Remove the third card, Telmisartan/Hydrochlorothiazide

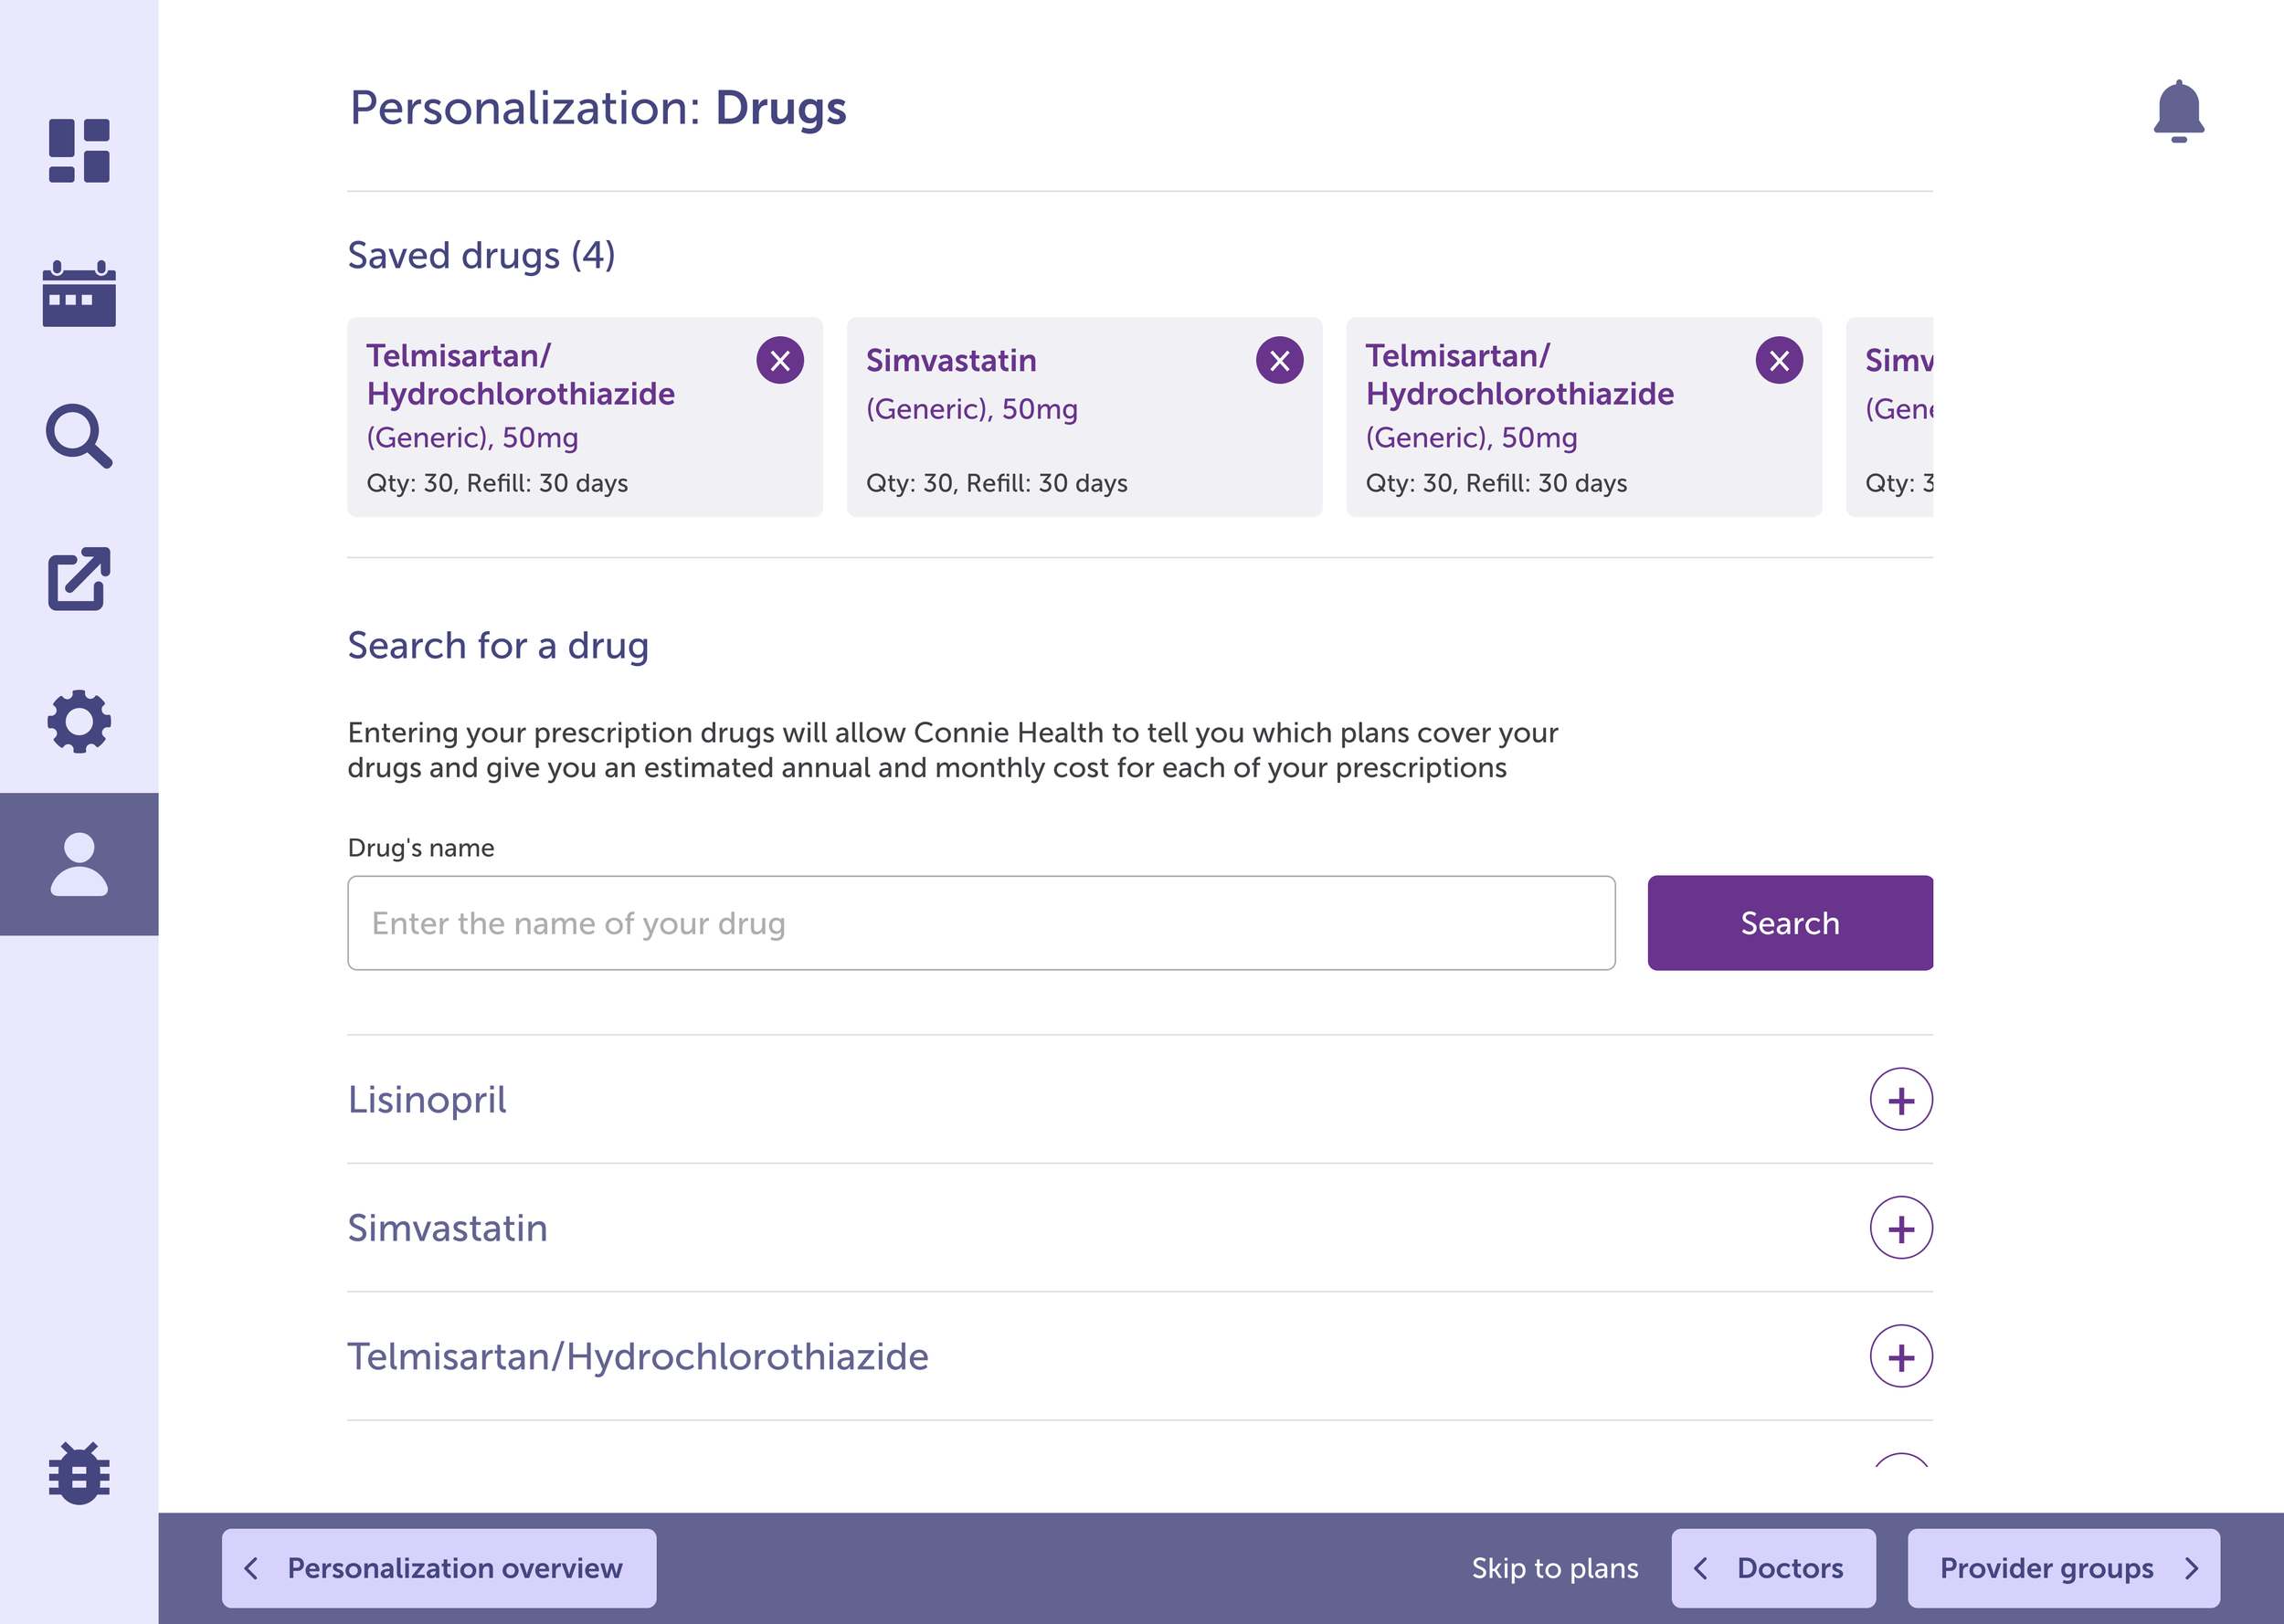(x=1779, y=361)
